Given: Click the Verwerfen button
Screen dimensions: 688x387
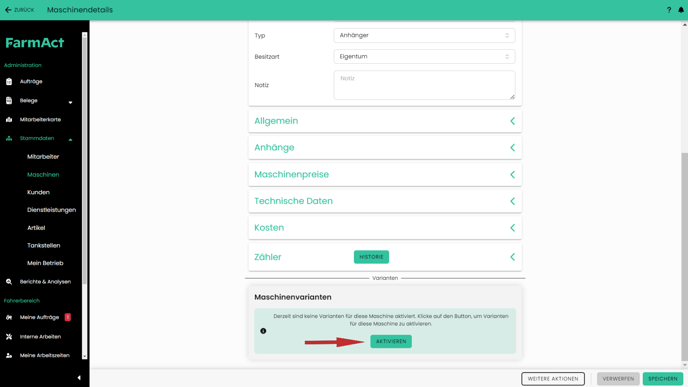Looking at the screenshot, I should point(618,379).
